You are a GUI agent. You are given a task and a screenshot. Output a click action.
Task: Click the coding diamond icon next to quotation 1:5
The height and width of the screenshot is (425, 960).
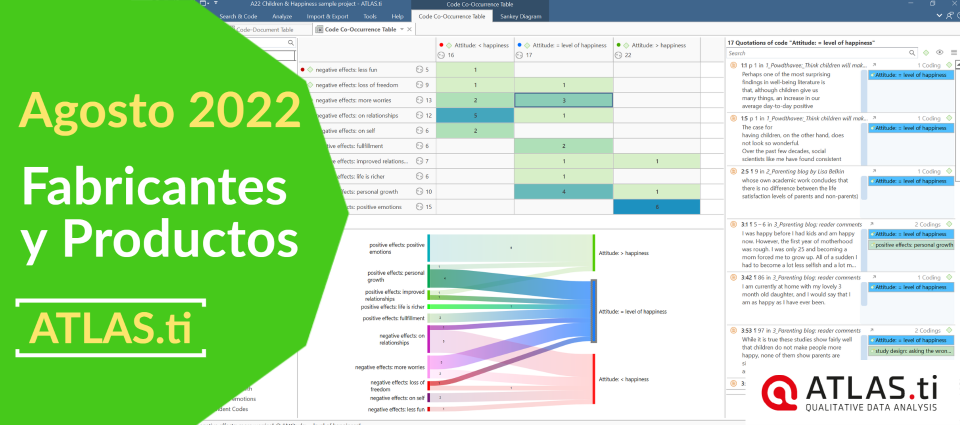click(x=949, y=118)
